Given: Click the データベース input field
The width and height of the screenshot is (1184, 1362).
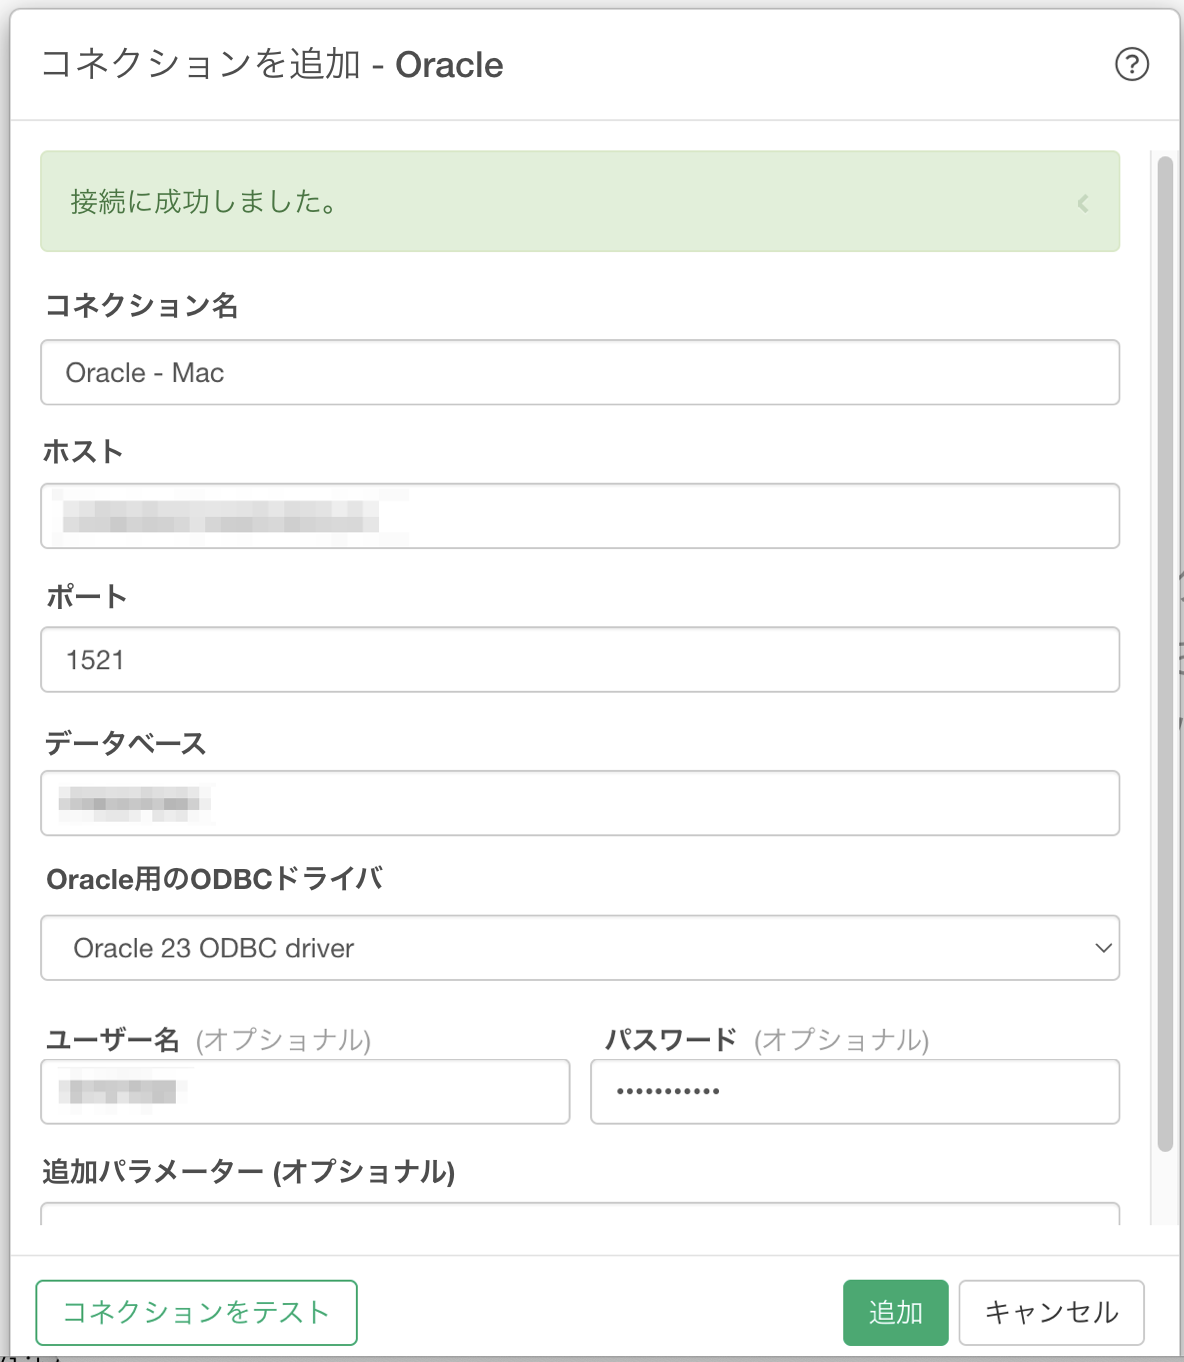Looking at the screenshot, I should pos(580,803).
